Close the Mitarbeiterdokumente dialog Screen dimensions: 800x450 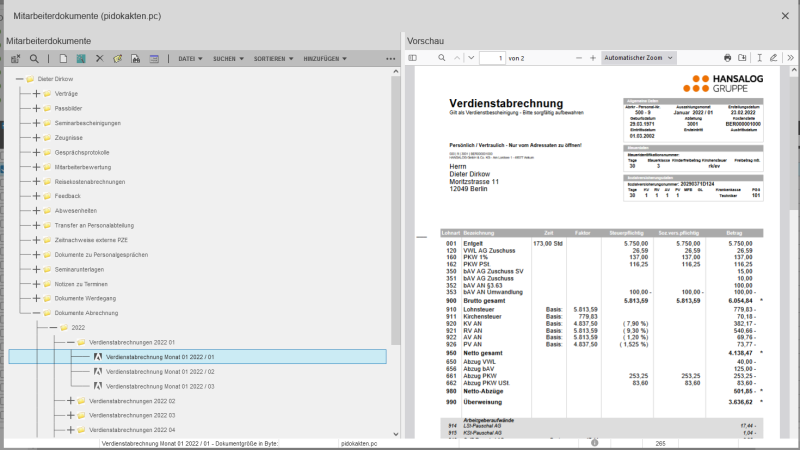pos(785,16)
